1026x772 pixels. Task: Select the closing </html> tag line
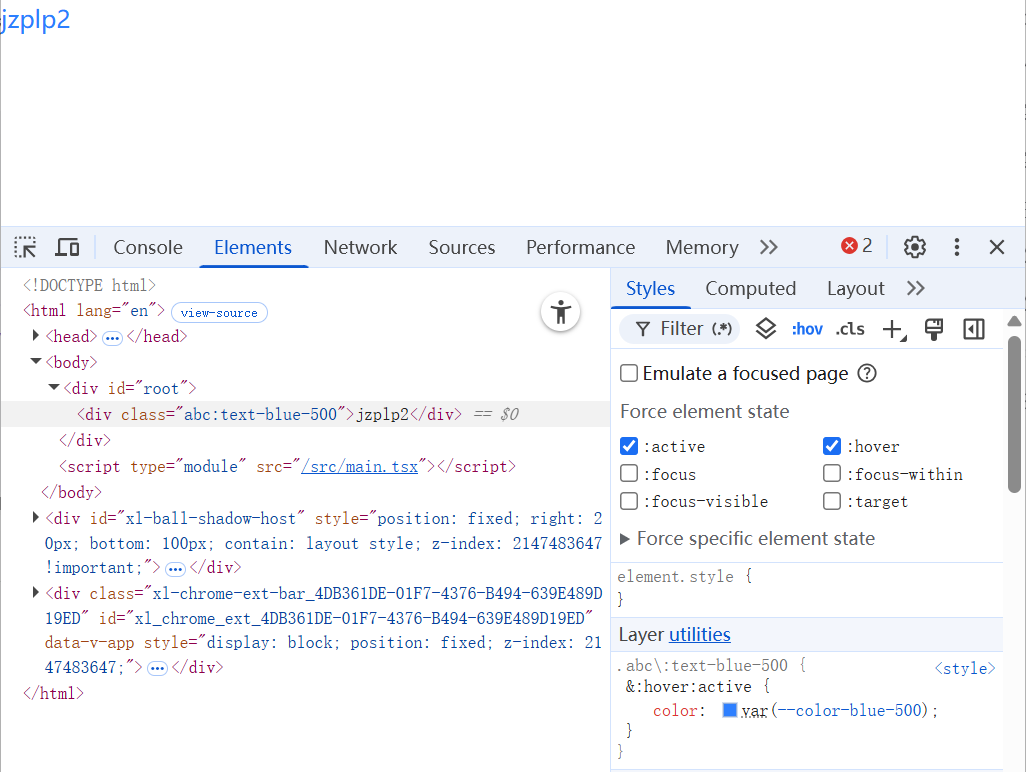click(53, 693)
